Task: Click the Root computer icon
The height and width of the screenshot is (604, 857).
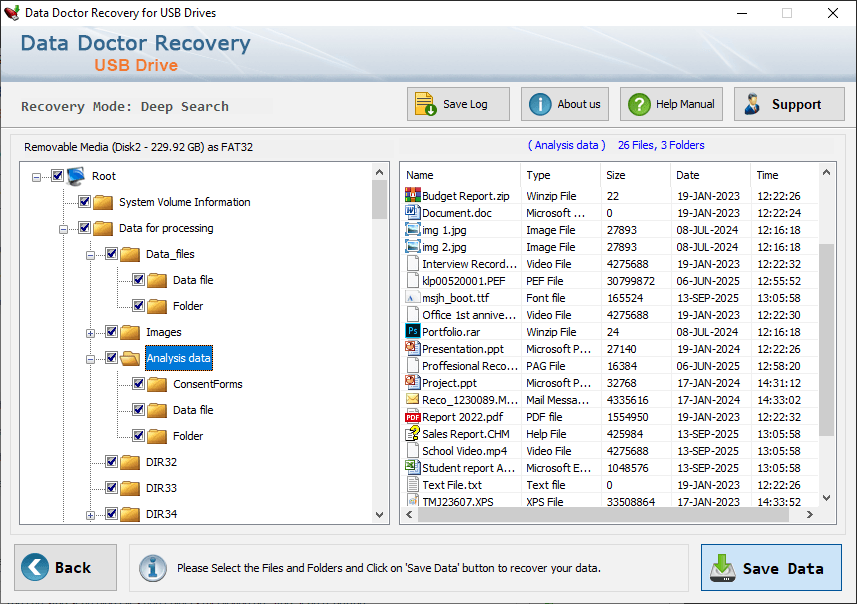Action: tap(76, 176)
